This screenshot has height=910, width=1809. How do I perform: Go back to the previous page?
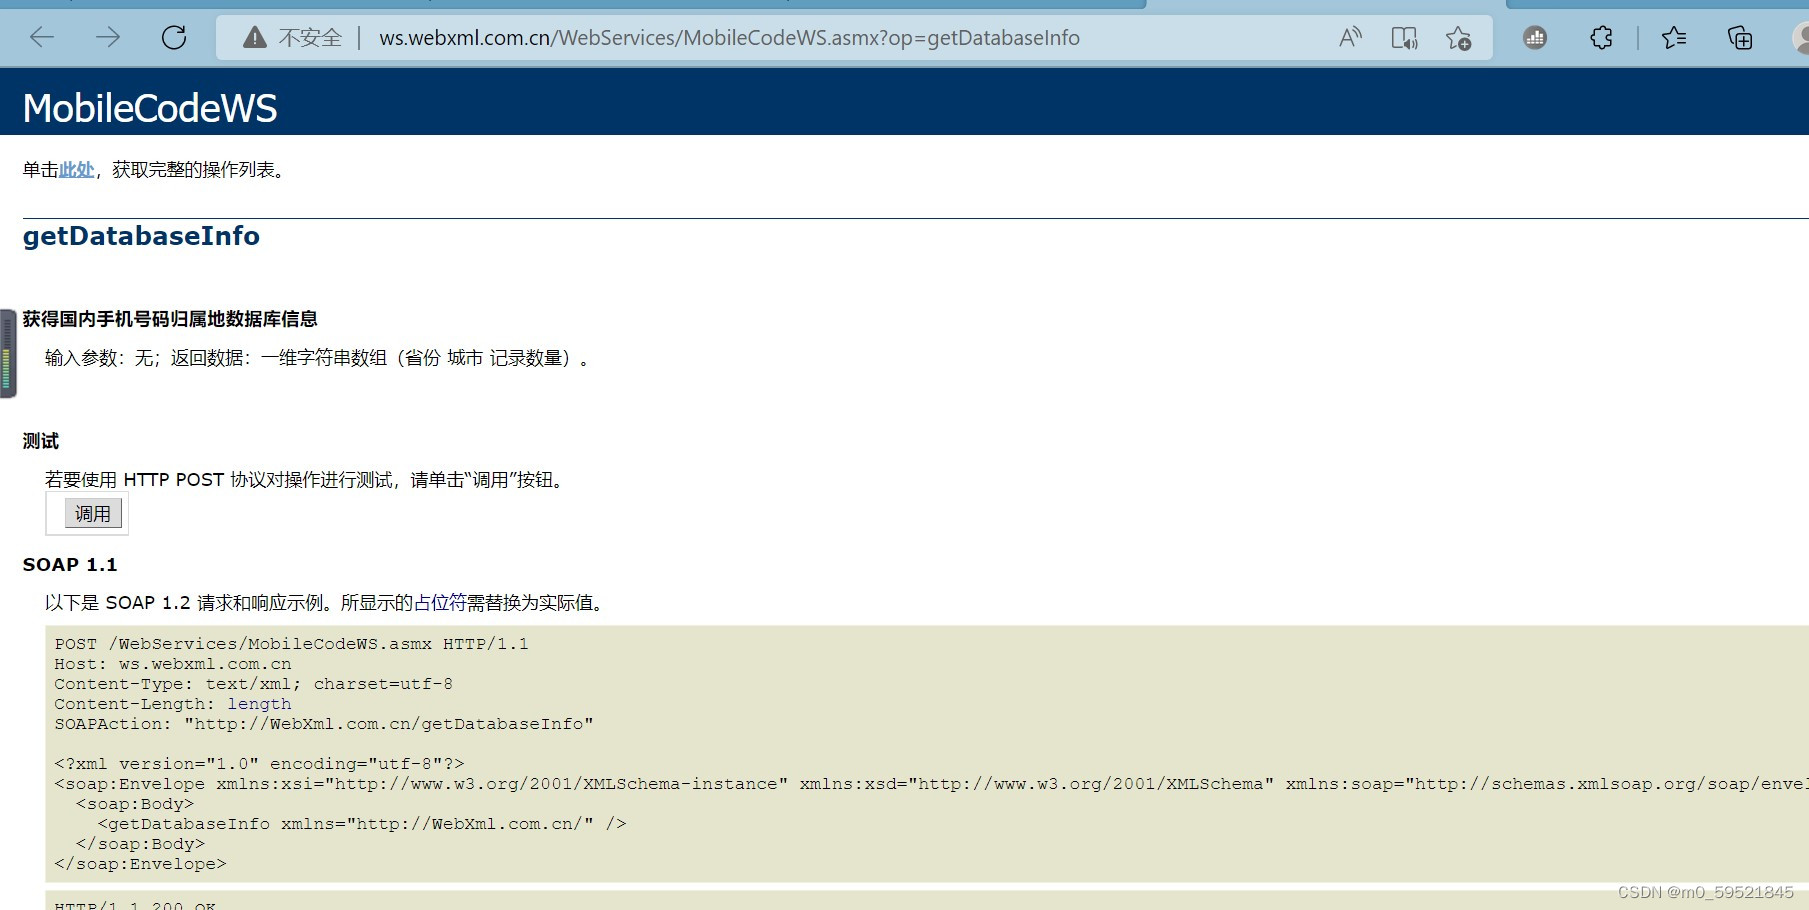41,37
